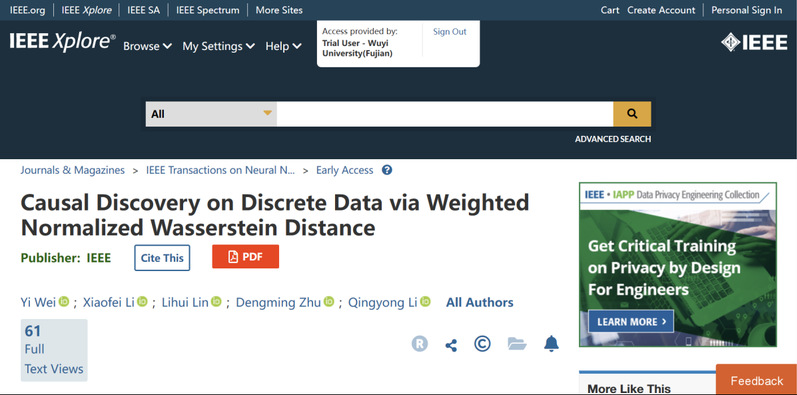Open IEEE Transactions on Neural N... breadcrumb

221,170
